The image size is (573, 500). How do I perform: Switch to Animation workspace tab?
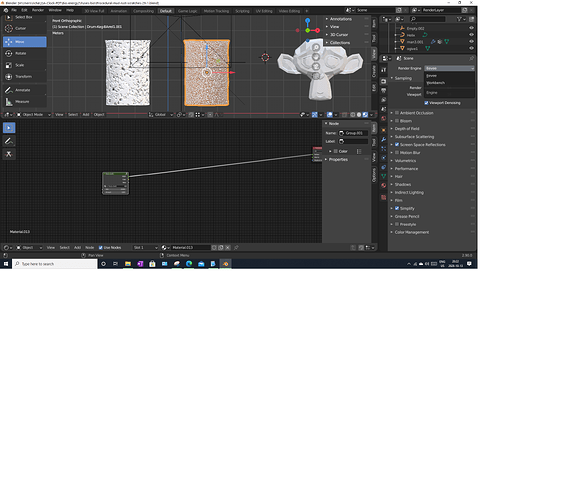click(x=118, y=11)
